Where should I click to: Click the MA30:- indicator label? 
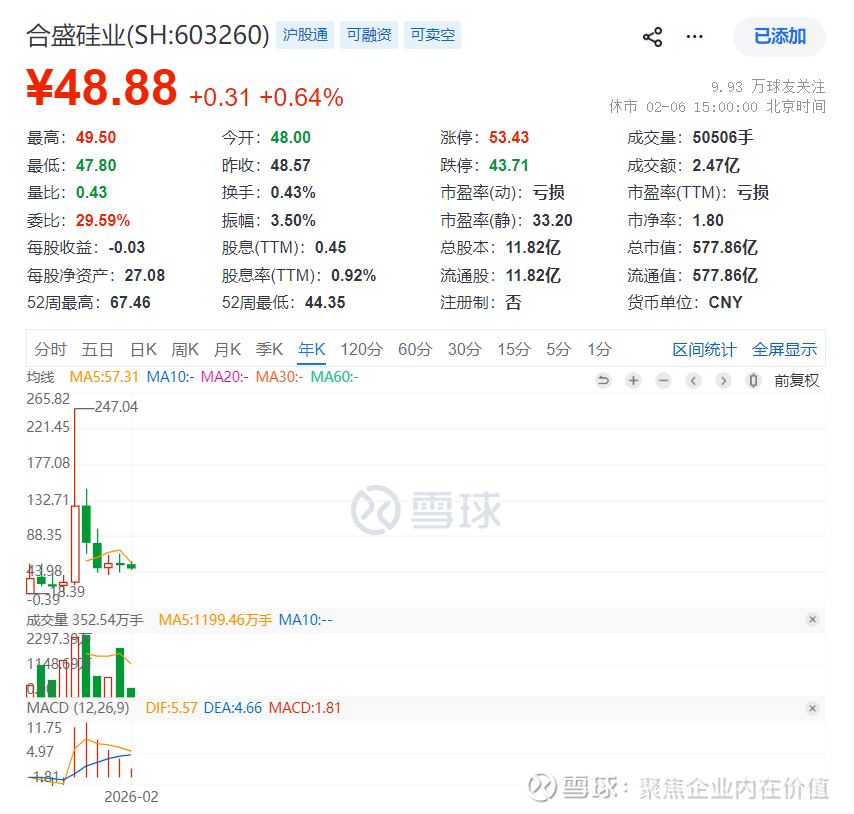[x=279, y=377]
